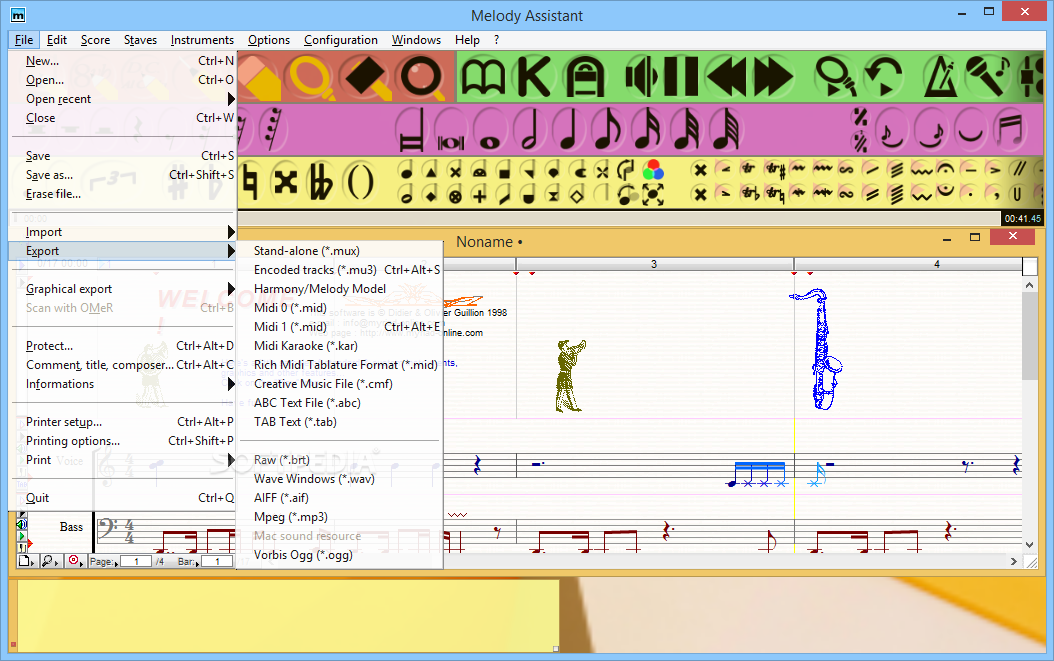Select the double sharp accidental icon
Image resolution: width=1054 pixels, height=661 pixels.
click(286, 182)
